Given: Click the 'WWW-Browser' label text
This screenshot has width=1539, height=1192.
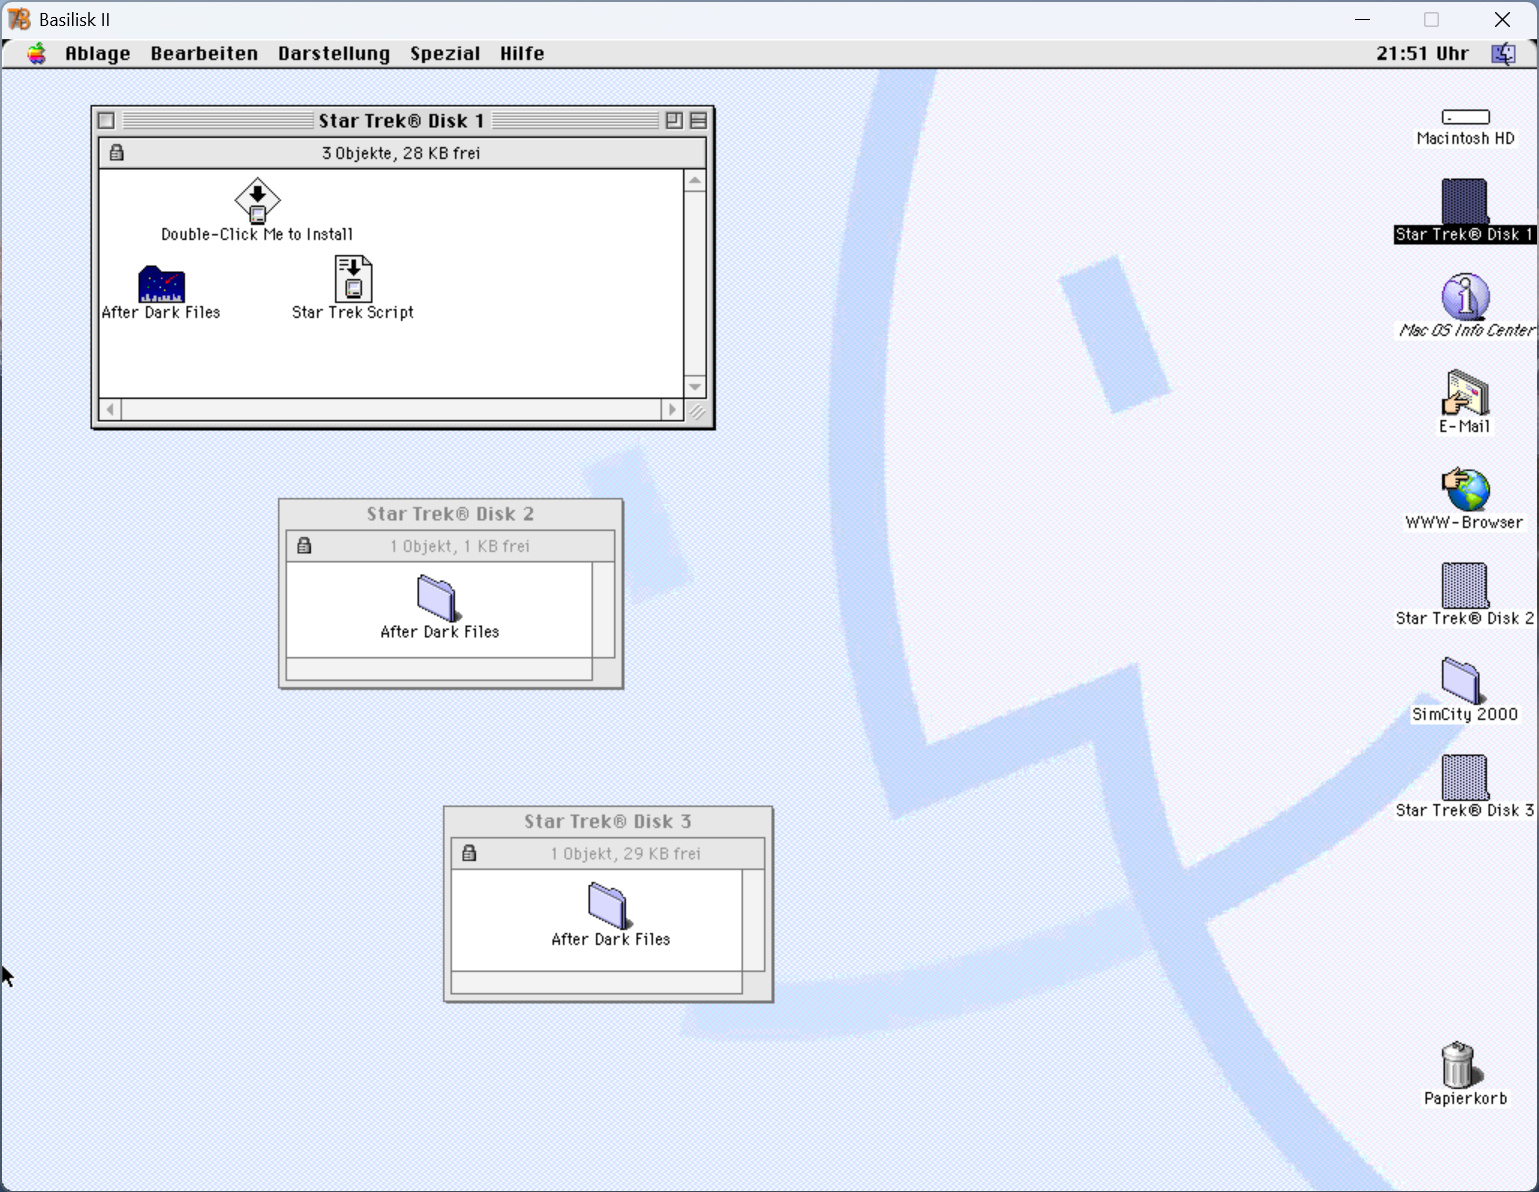Looking at the screenshot, I should 1465,523.
